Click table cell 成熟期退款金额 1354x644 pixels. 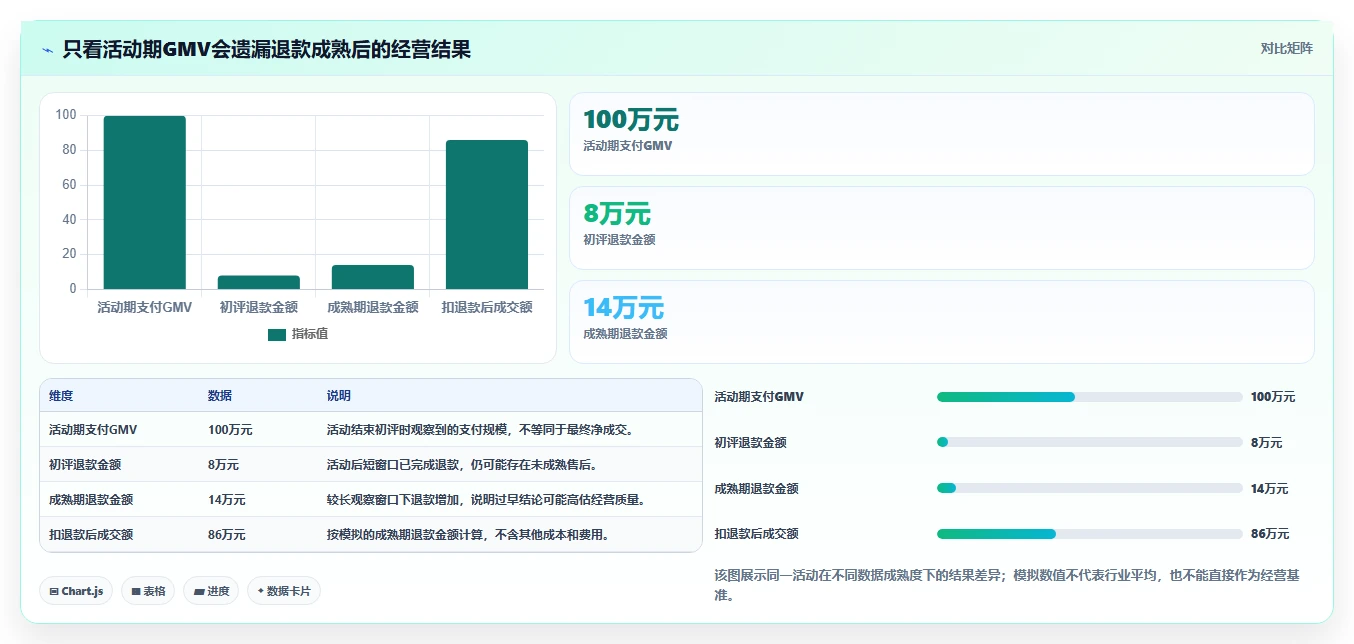(91, 500)
